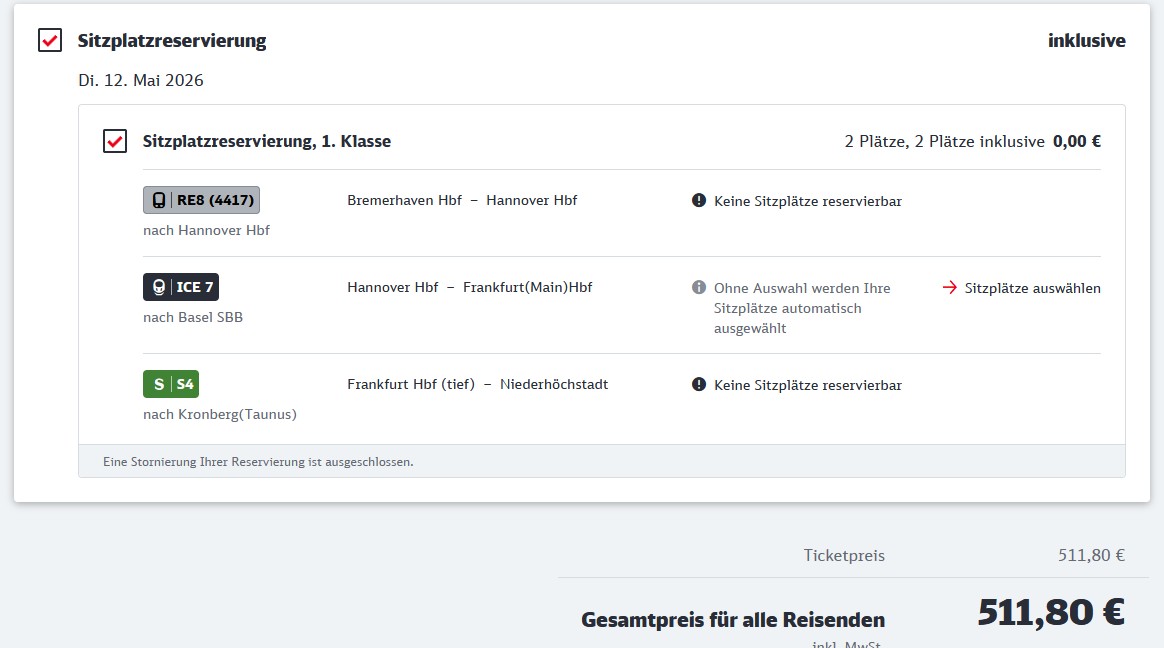This screenshot has width=1164, height=648.
Task: Click the cancellation excluded notice text
Action: point(258,462)
